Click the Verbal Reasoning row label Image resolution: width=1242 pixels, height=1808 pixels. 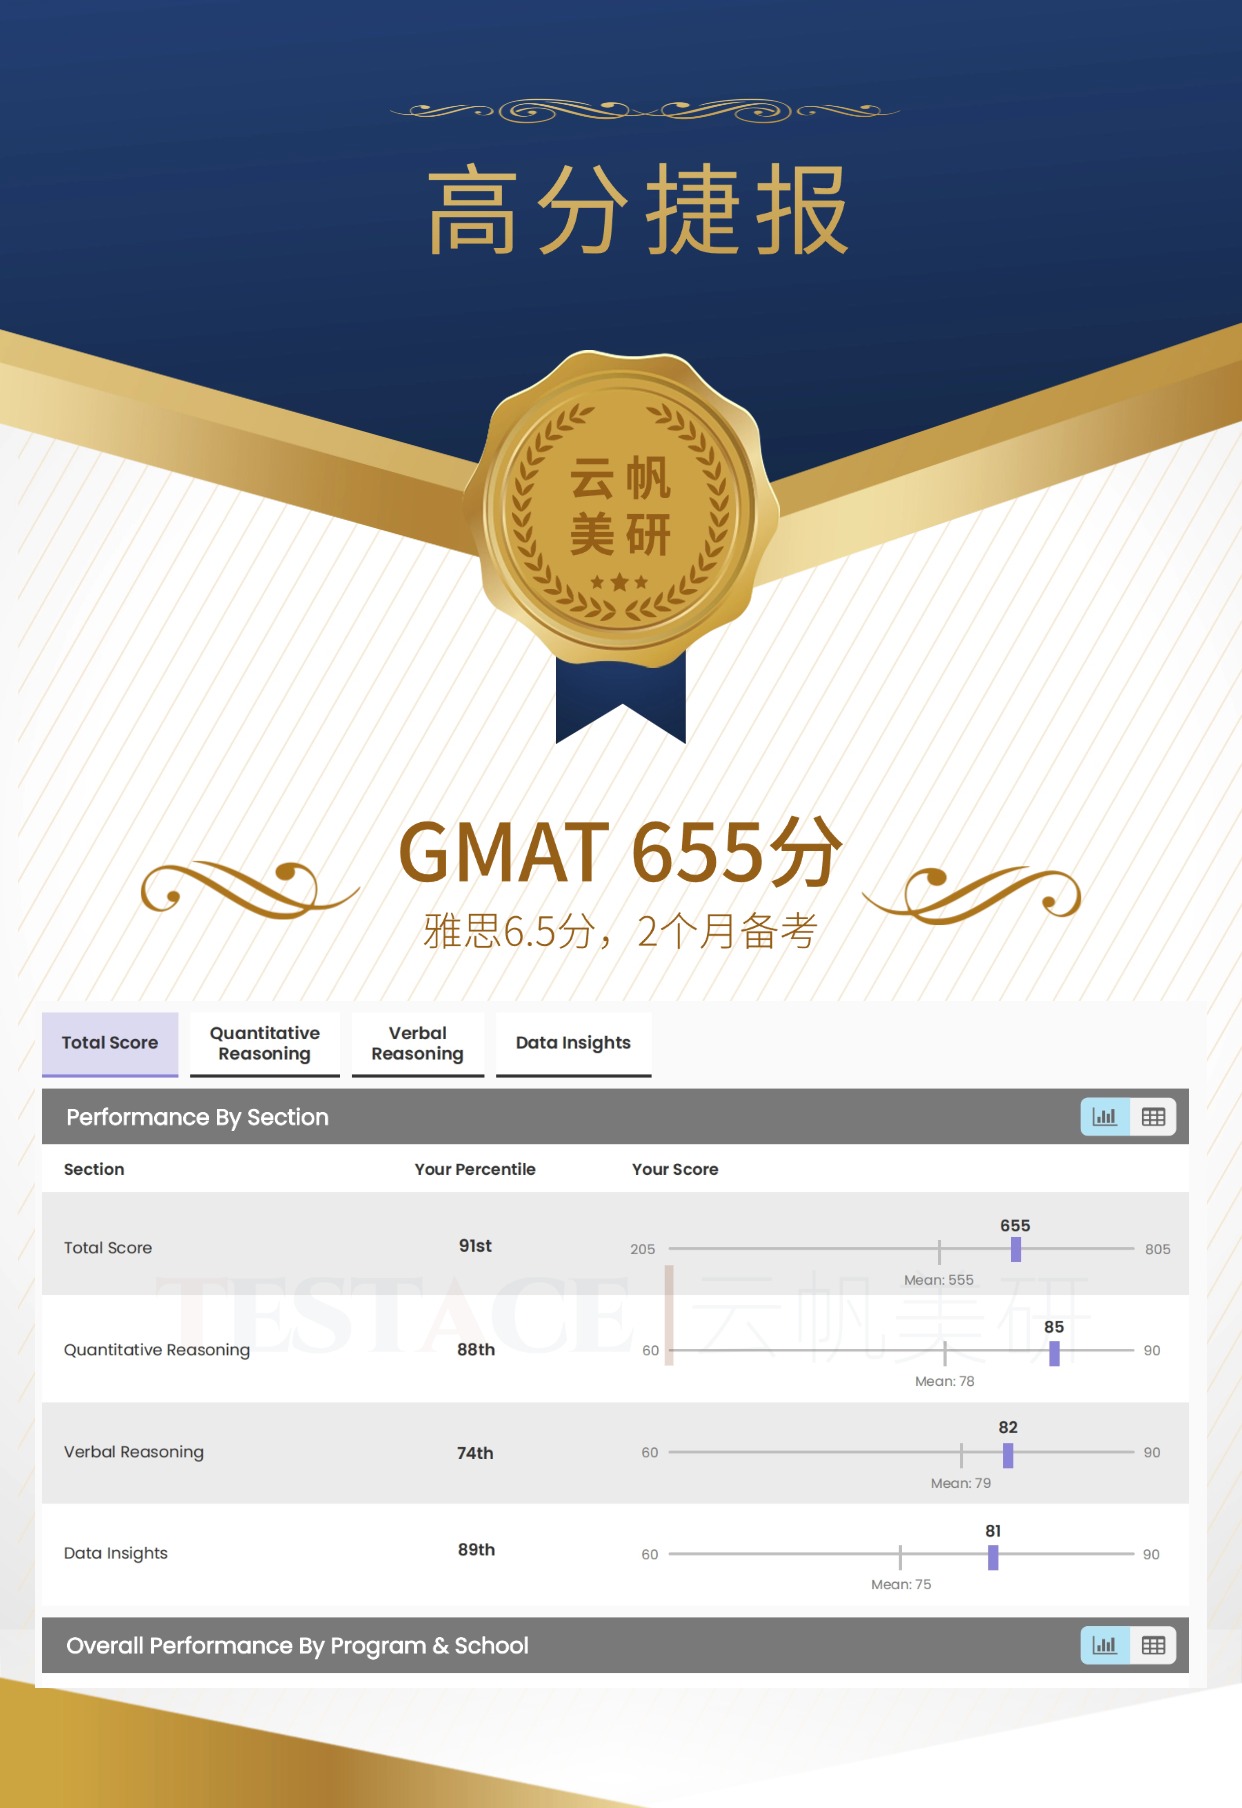pos(134,1452)
